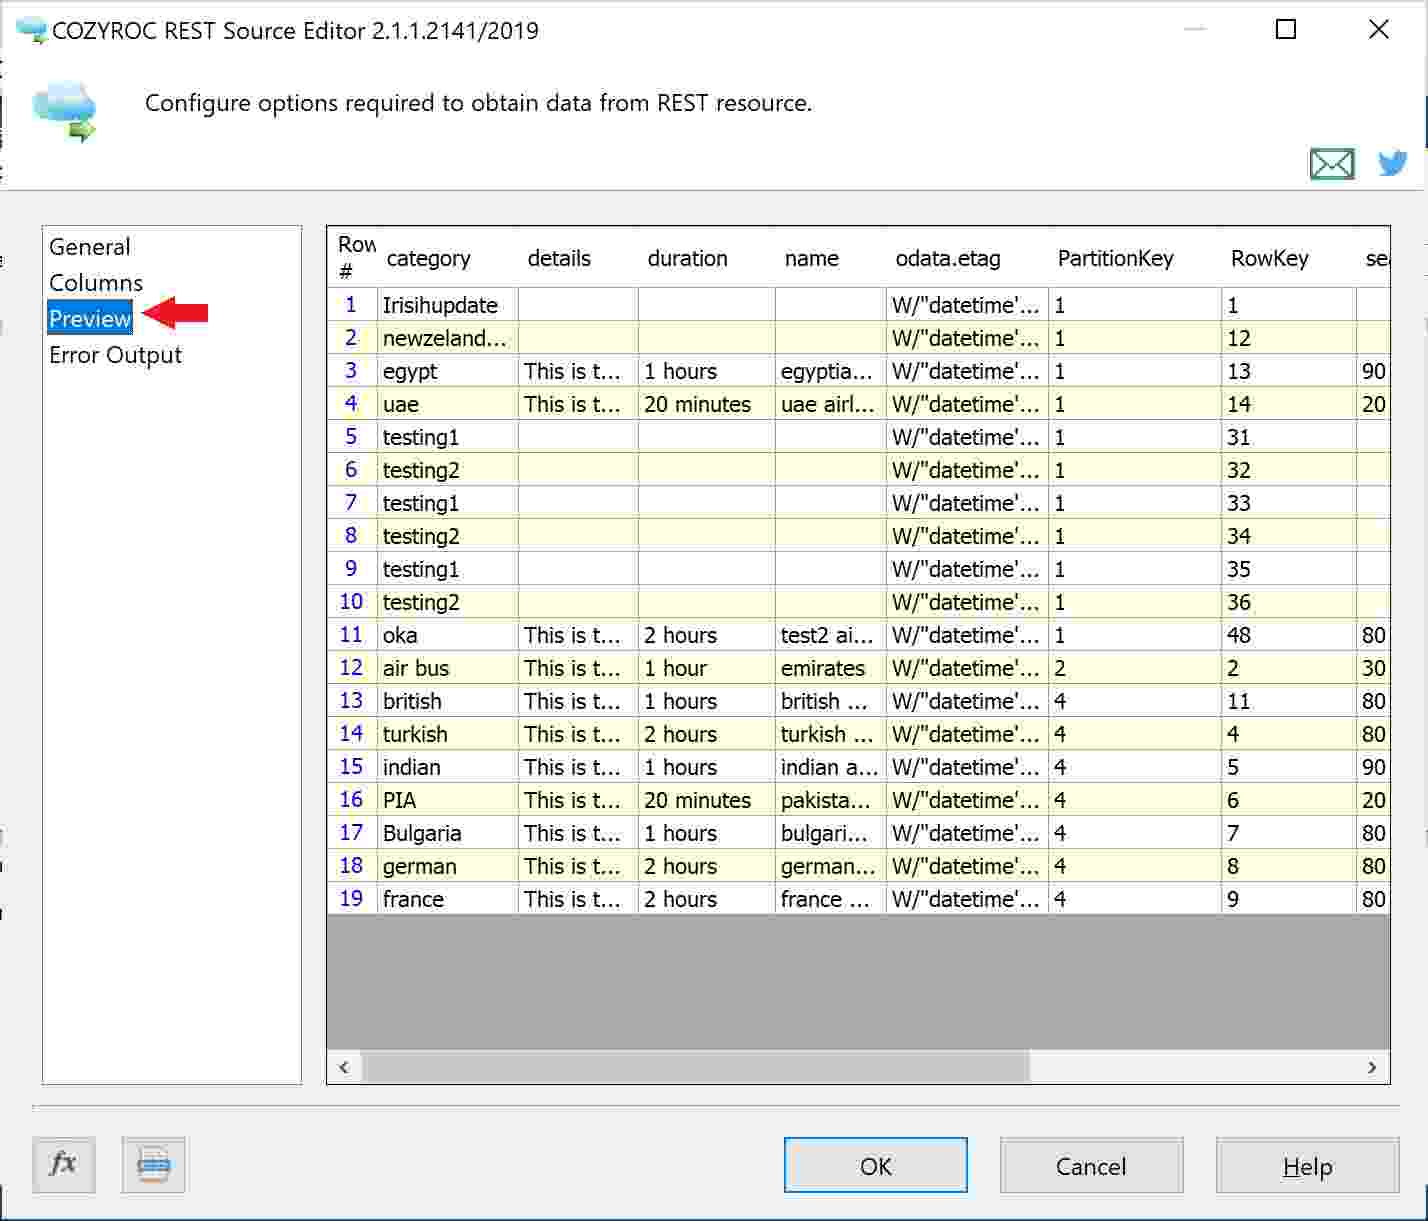
Task: Close the REST Source Editor window
Action: (x=1378, y=30)
